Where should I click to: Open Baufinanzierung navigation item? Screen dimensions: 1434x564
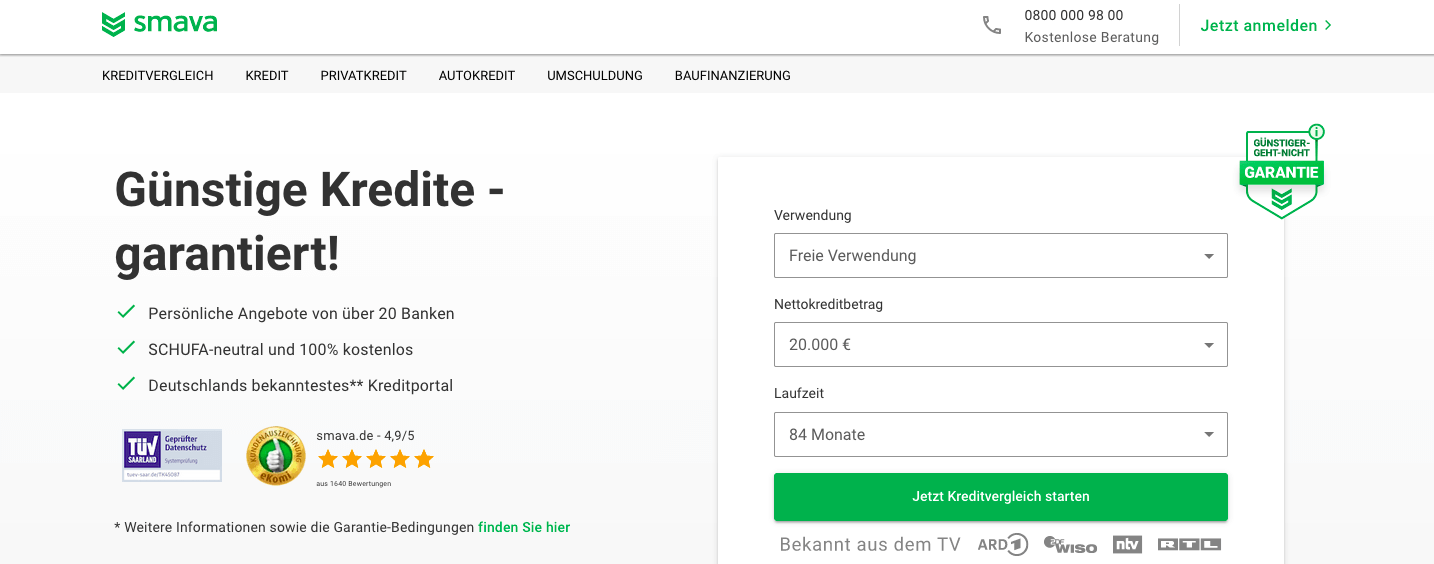(x=733, y=76)
